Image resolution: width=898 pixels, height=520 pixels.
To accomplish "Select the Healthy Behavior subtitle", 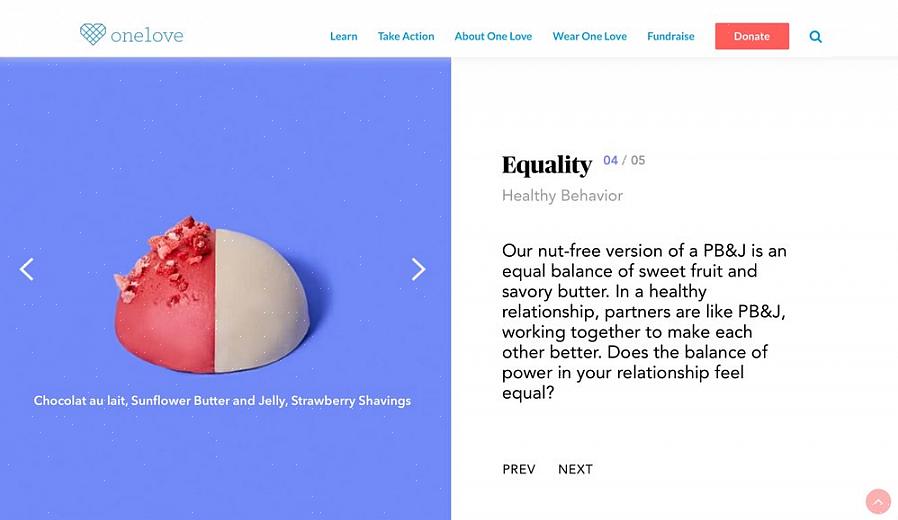I will pos(562,196).
